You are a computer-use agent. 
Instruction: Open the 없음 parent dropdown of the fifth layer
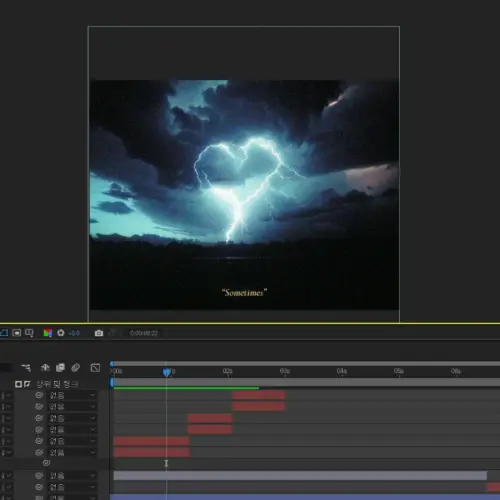click(72, 441)
